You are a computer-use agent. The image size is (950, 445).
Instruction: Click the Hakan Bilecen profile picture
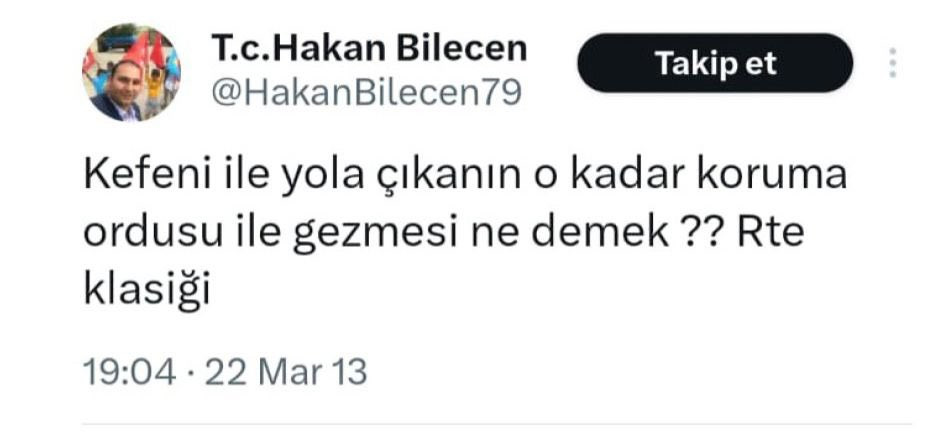pos(131,73)
